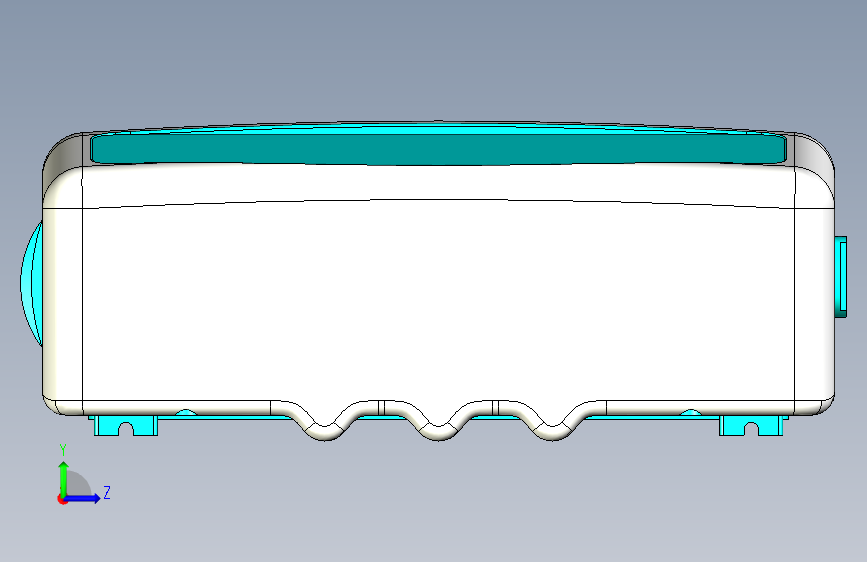Click the 'Y' axis label
Image resolution: width=867 pixels, height=562 pixels.
pos(63,450)
